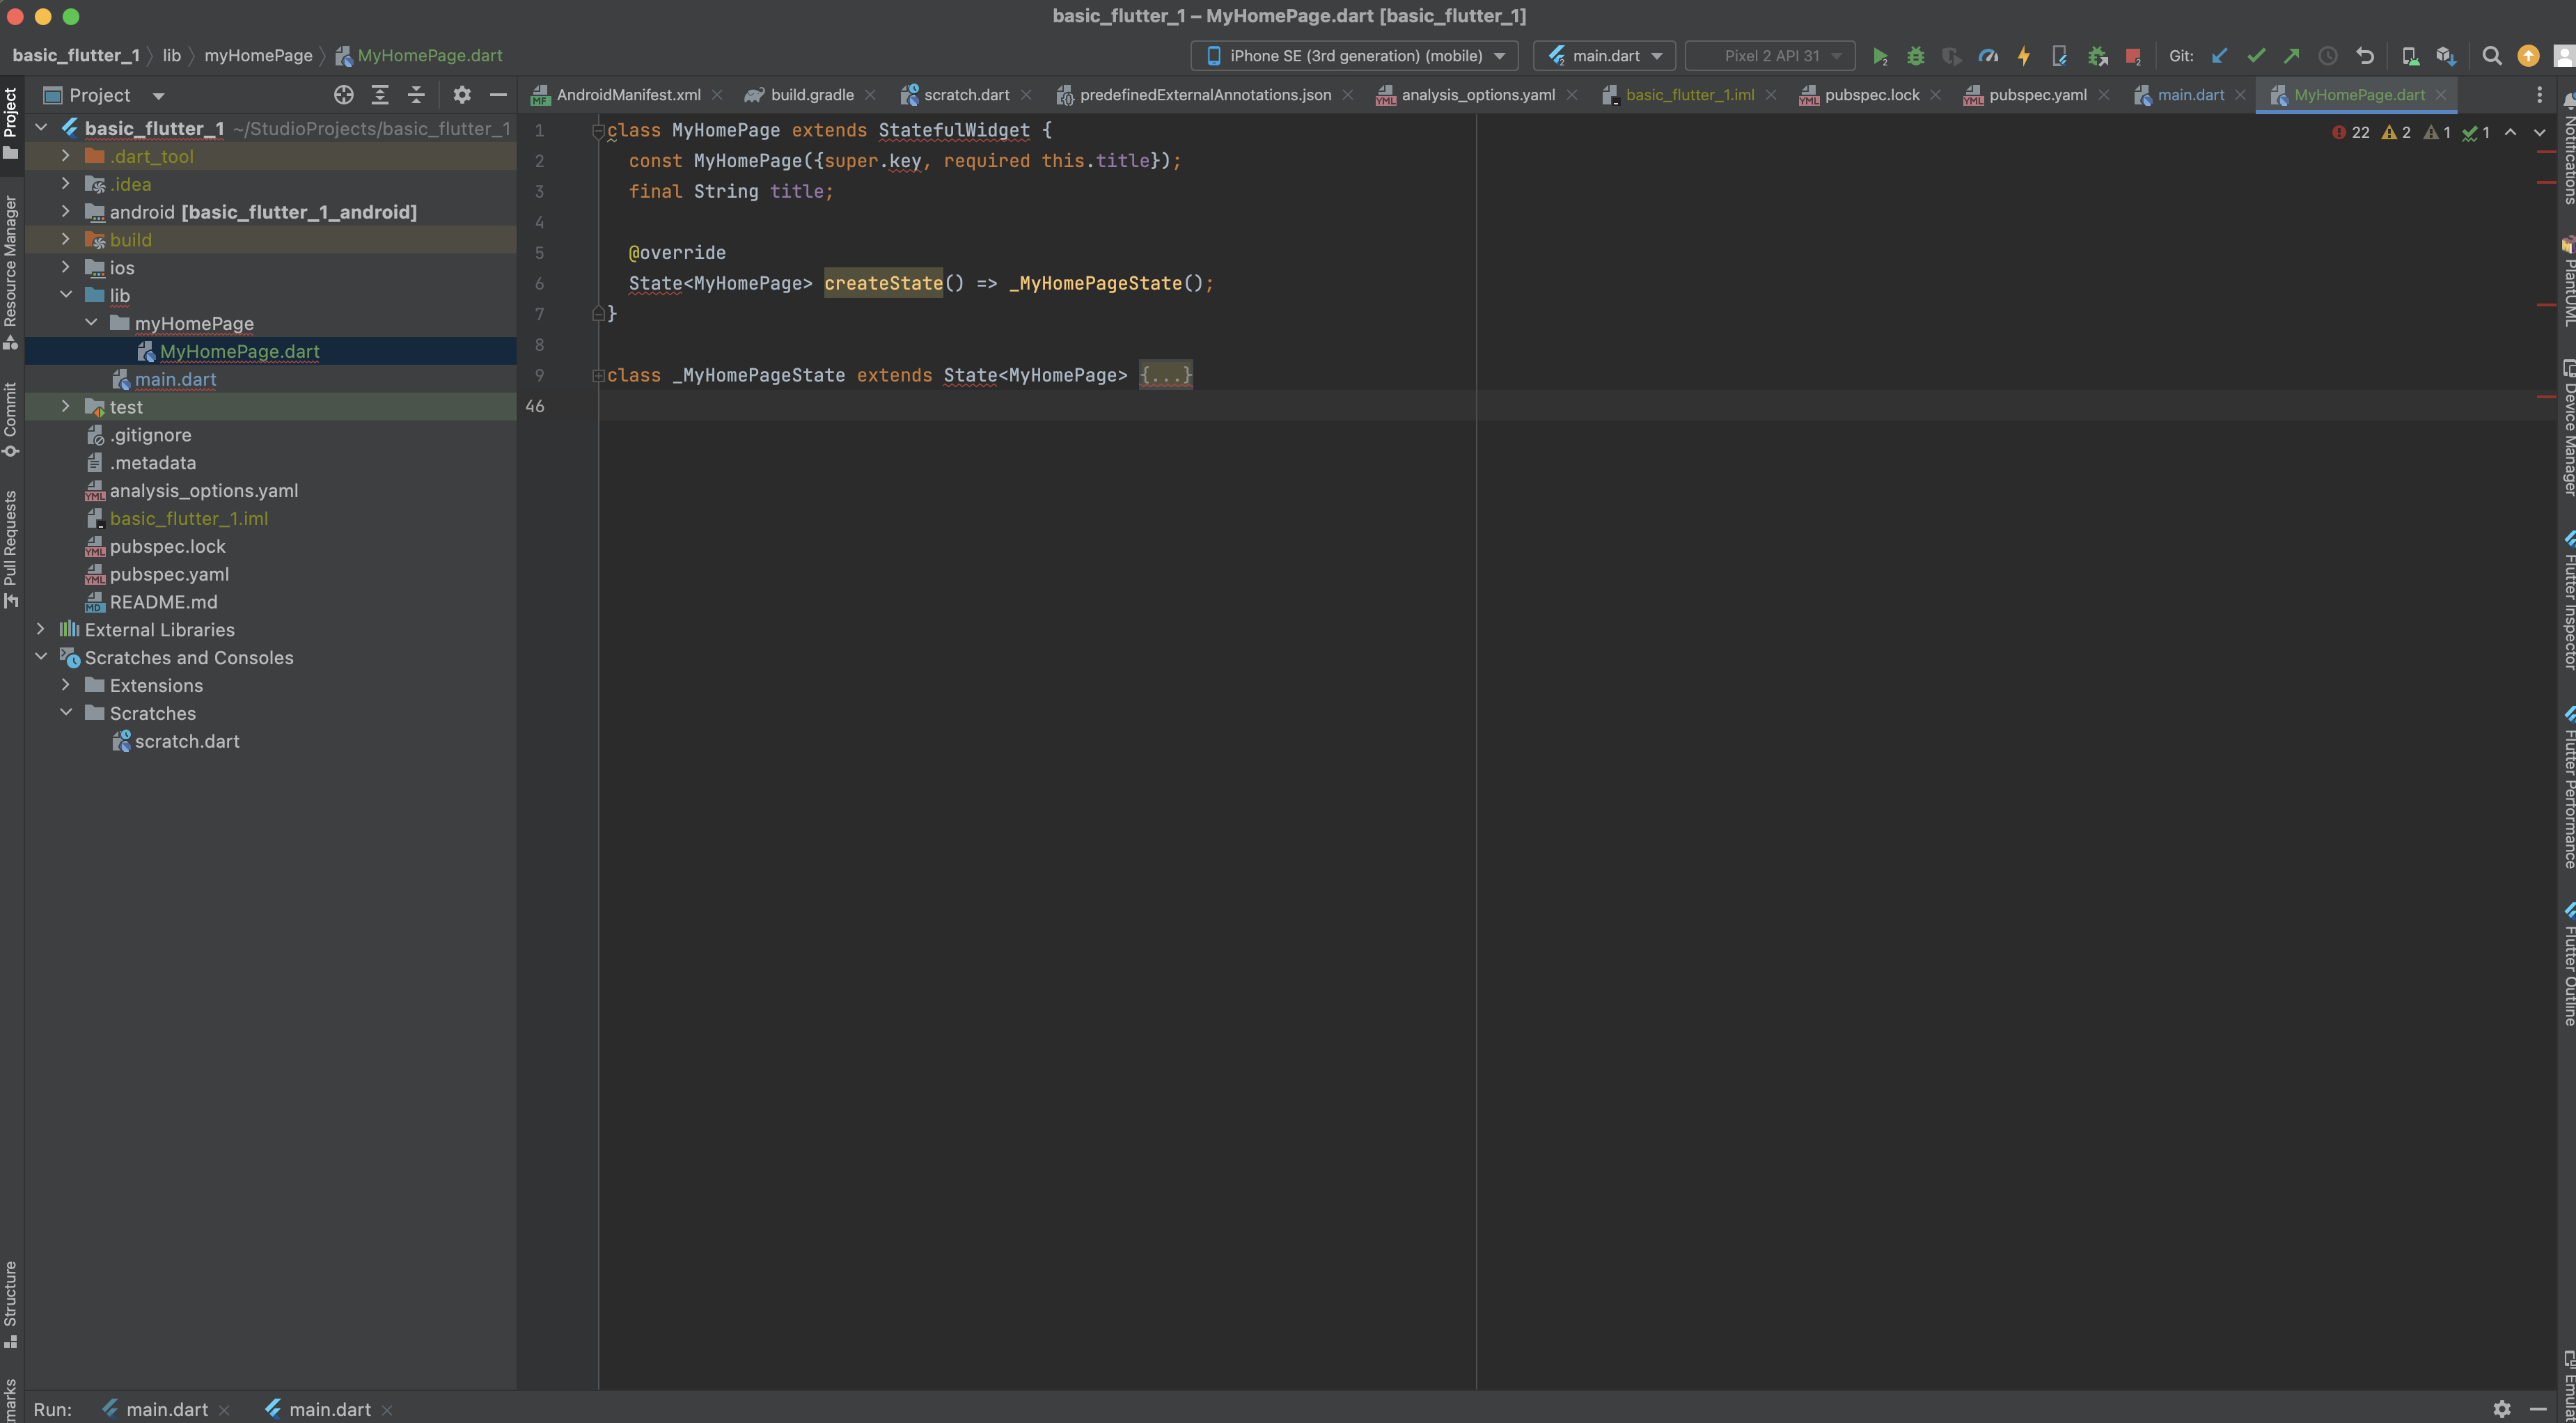The width and height of the screenshot is (2576, 1423).
Task: Run main.dart with the green Run button
Action: click(1879, 56)
